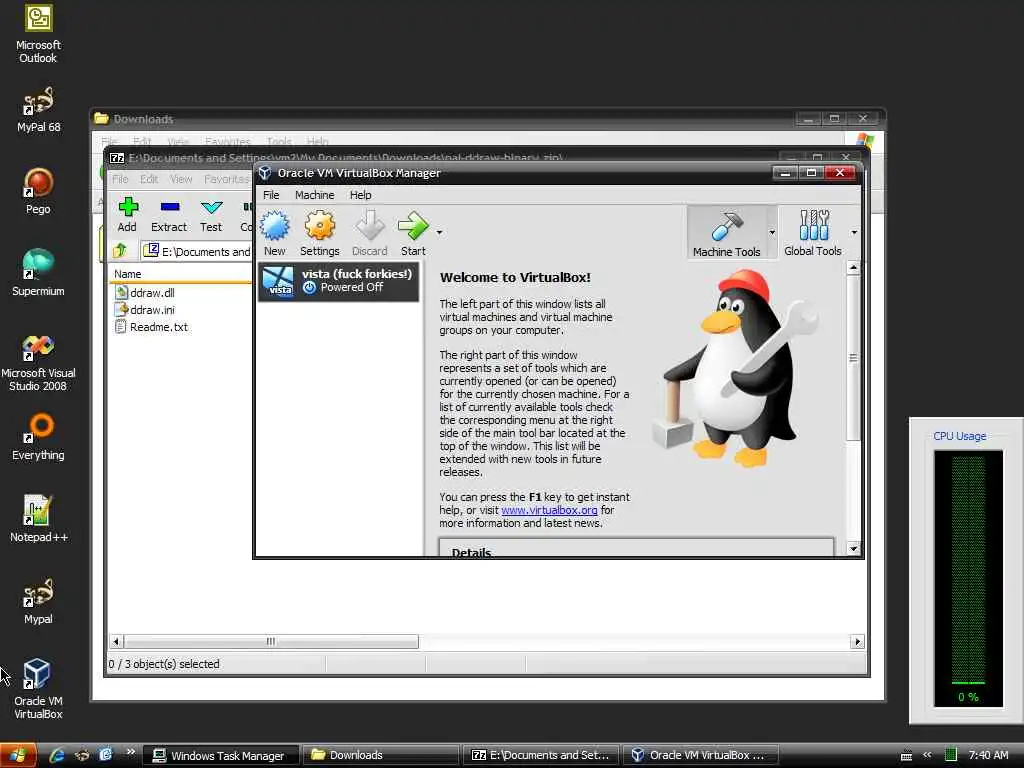The height and width of the screenshot is (768, 1024).
Task: Open the 7-Zip View menu
Action: pyautogui.click(x=181, y=179)
